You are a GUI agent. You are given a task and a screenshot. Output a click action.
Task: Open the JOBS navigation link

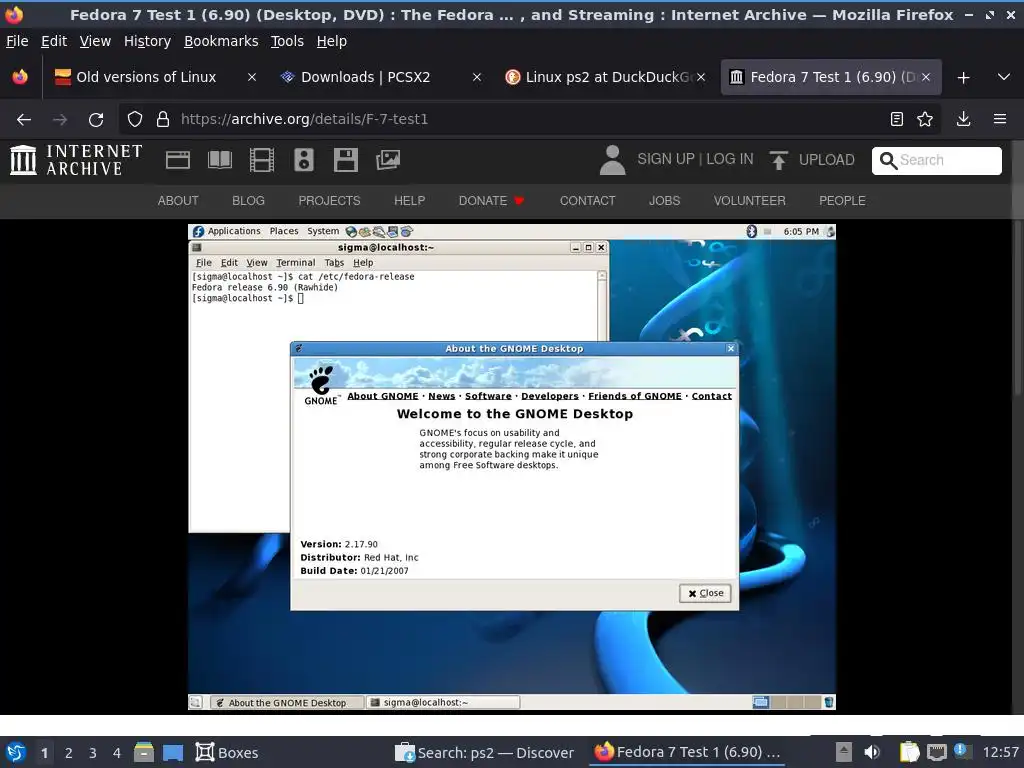[664, 201]
